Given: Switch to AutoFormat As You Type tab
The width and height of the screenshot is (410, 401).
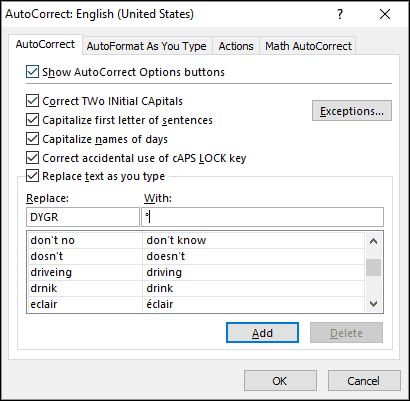Looking at the screenshot, I should click(147, 46).
